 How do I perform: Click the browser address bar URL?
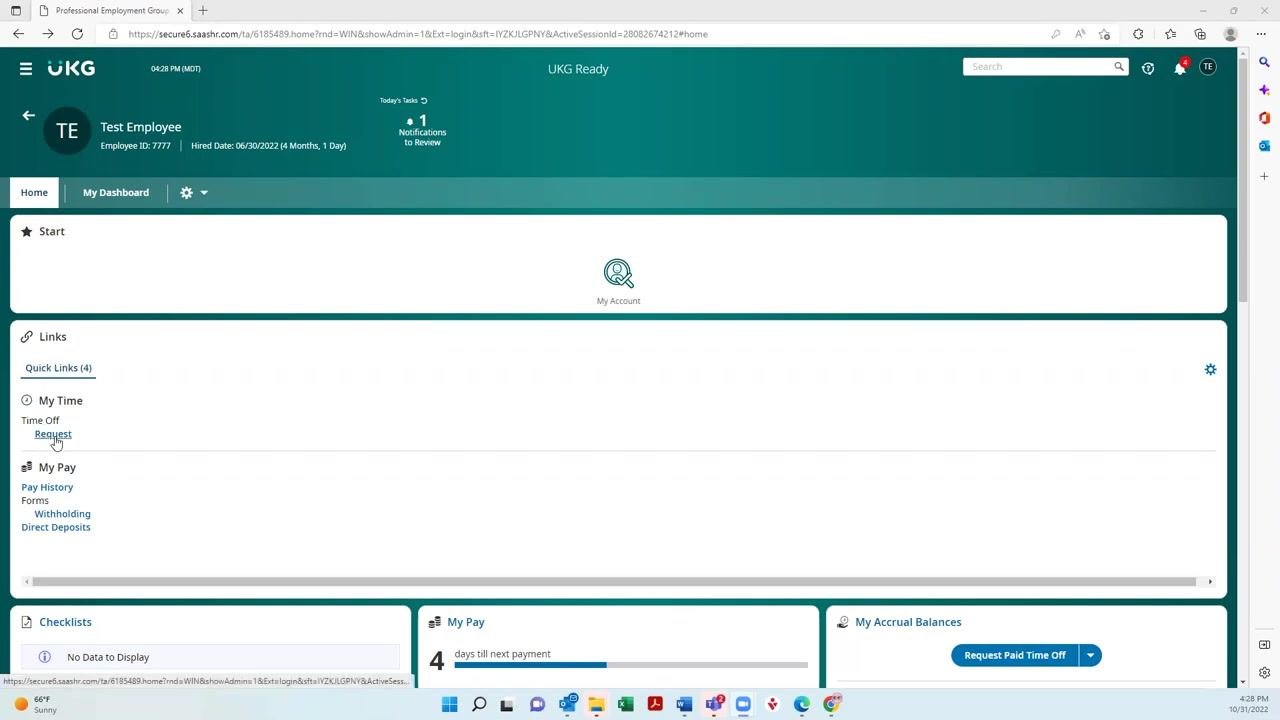click(x=418, y=34)
